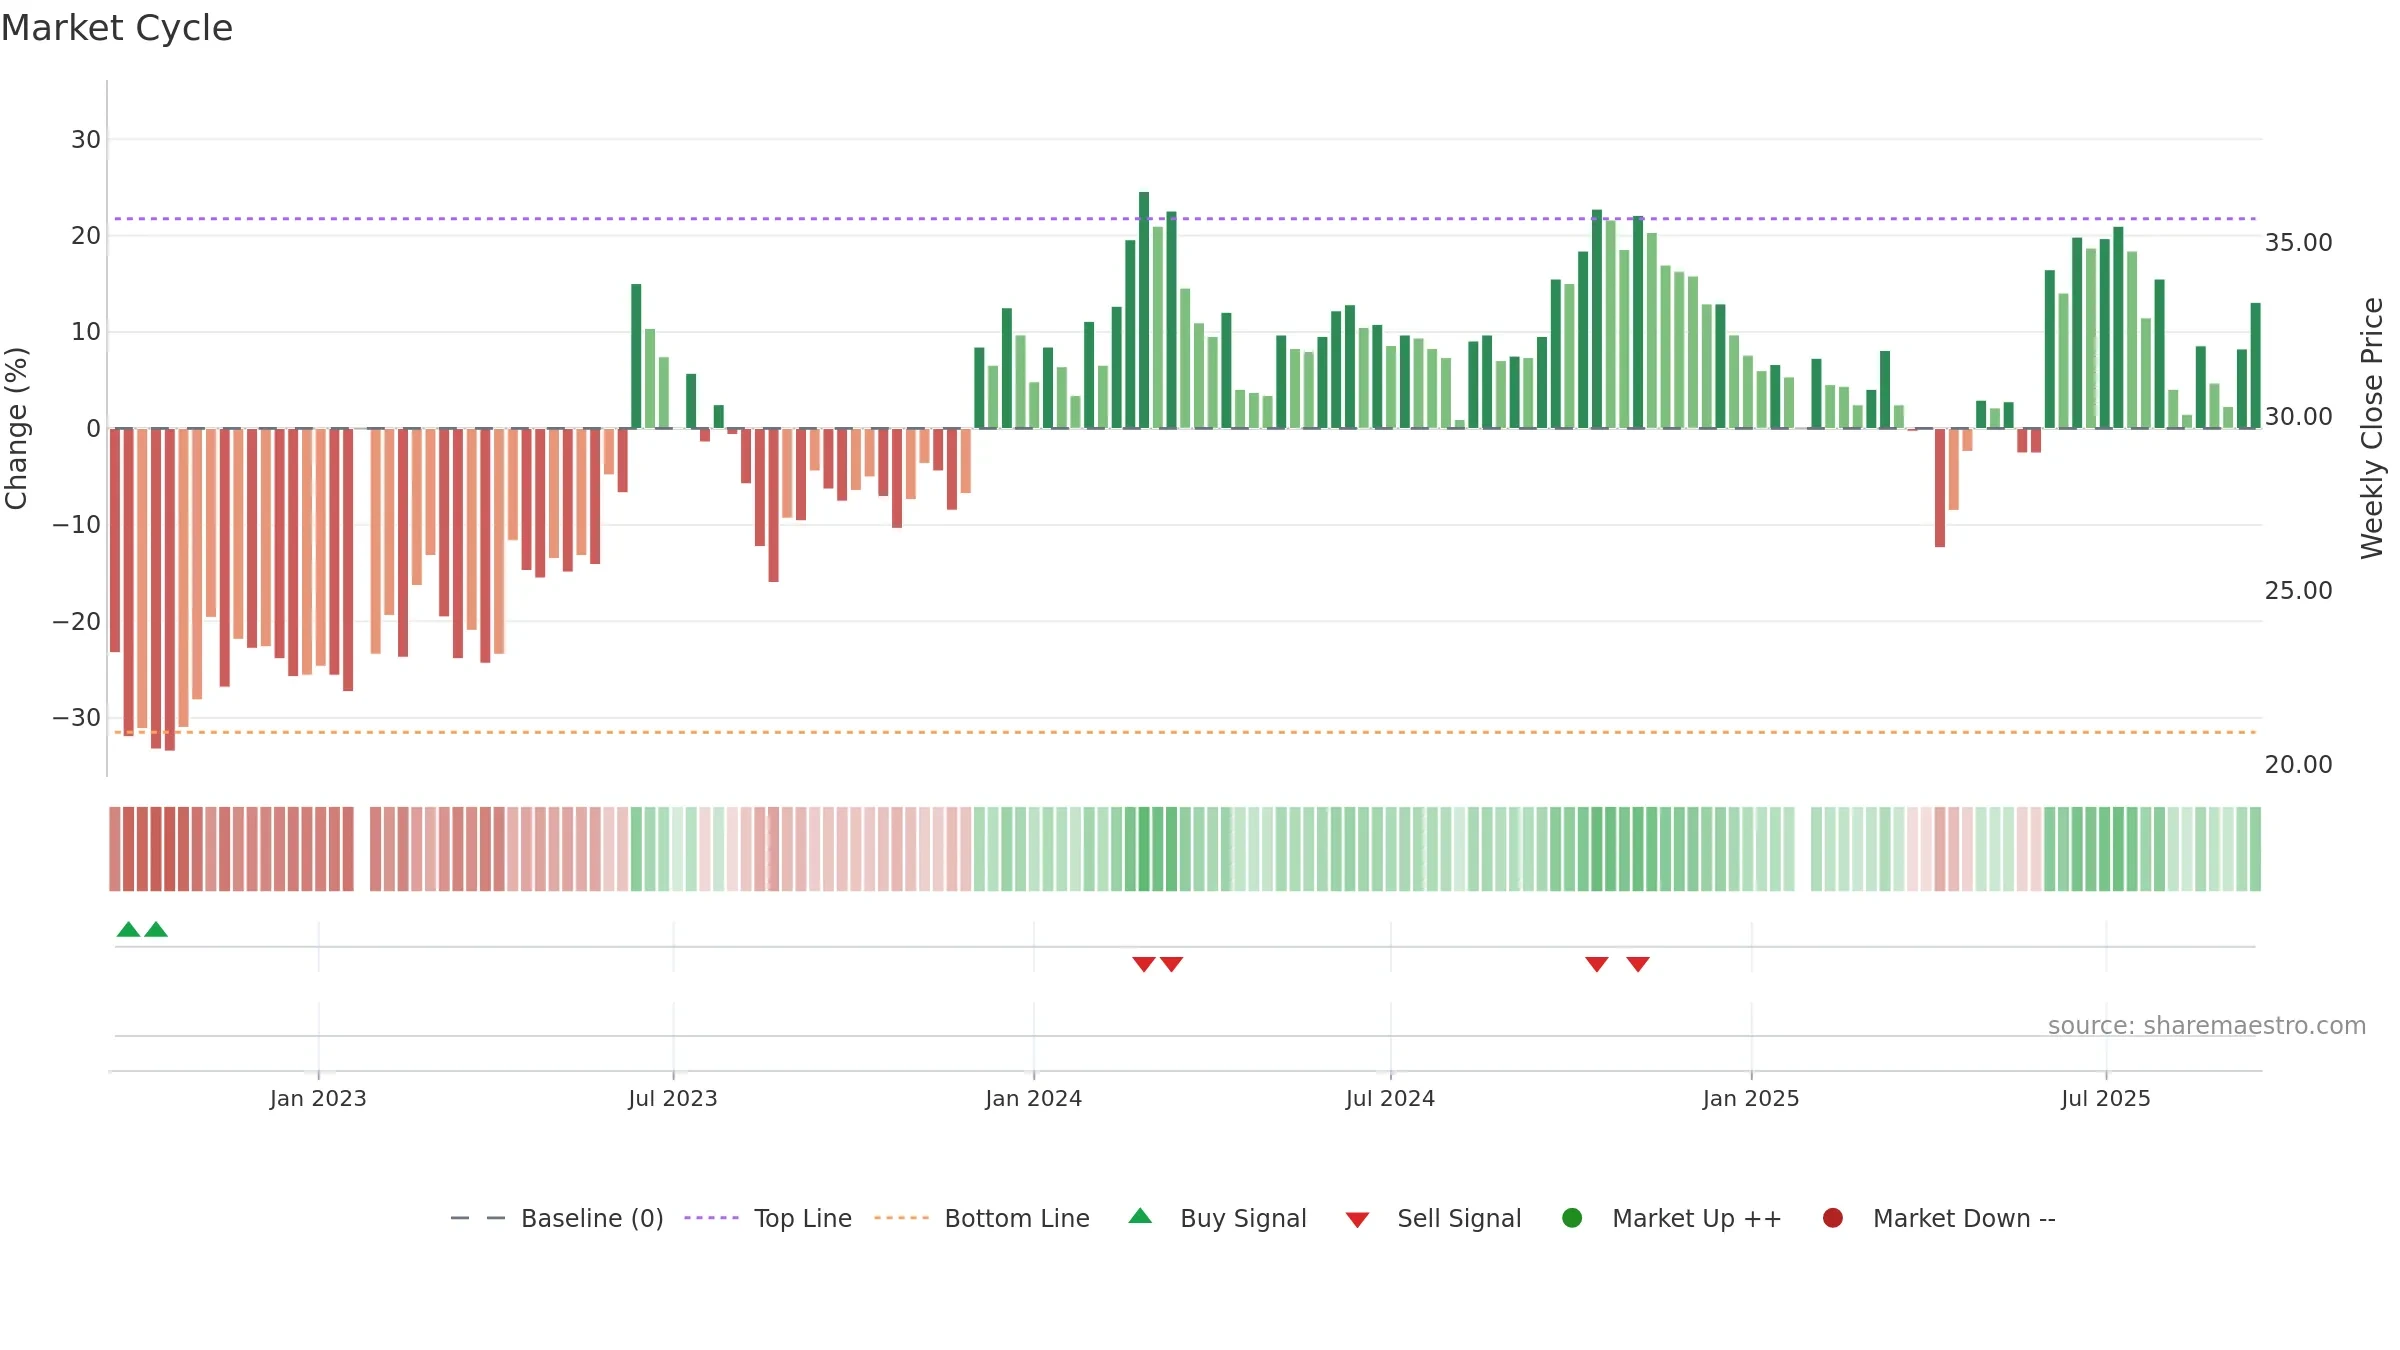This screenshot has height=1350, width=2400.
Task: Click the Jul 2025 x-axis label
Action: coord(2106,1098)
